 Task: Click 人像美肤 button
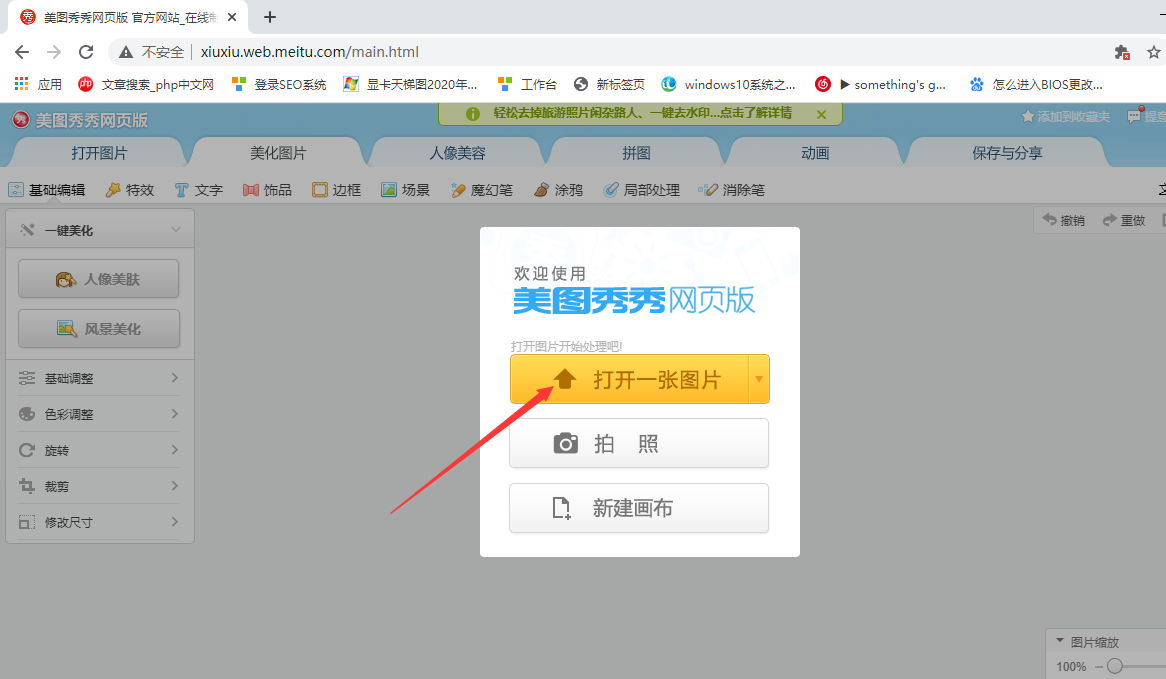99,279
